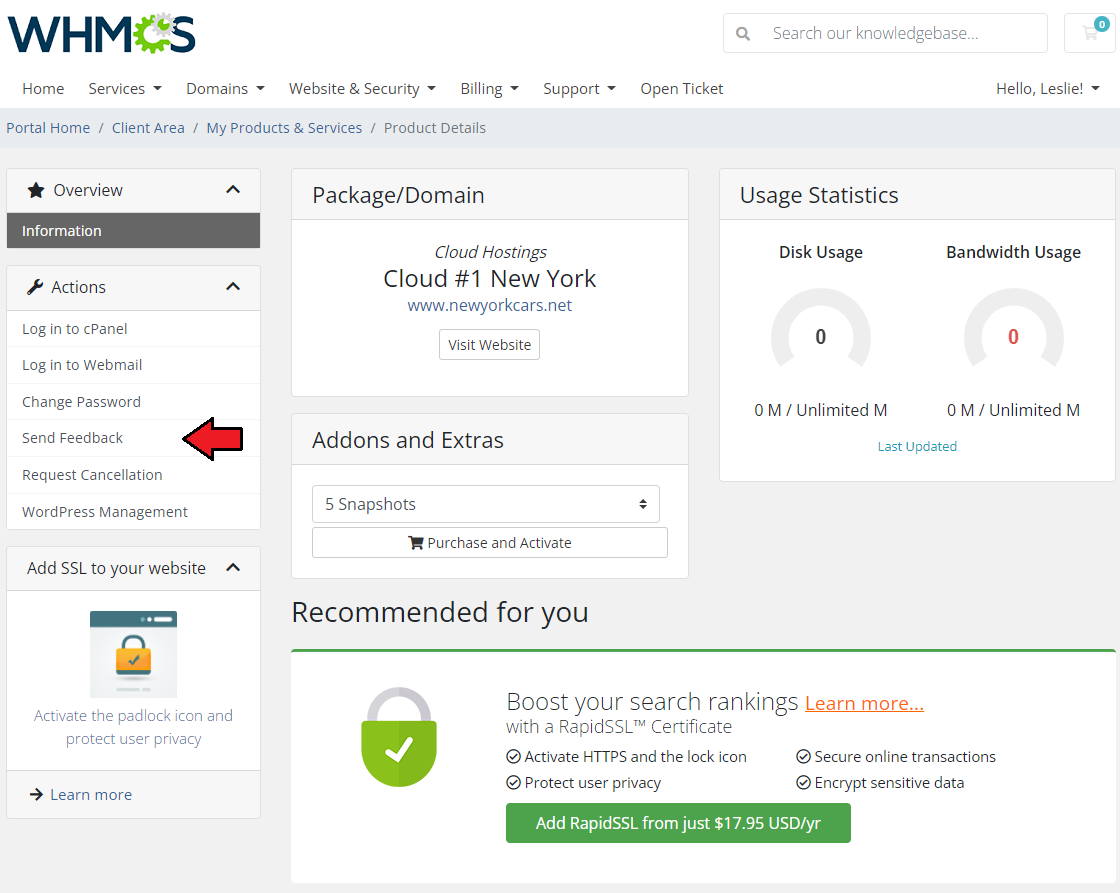Image resolution: width=1120 pixels, height=893 pixels.
Task: Click Log in to cPanel
Action: [134, 329]
